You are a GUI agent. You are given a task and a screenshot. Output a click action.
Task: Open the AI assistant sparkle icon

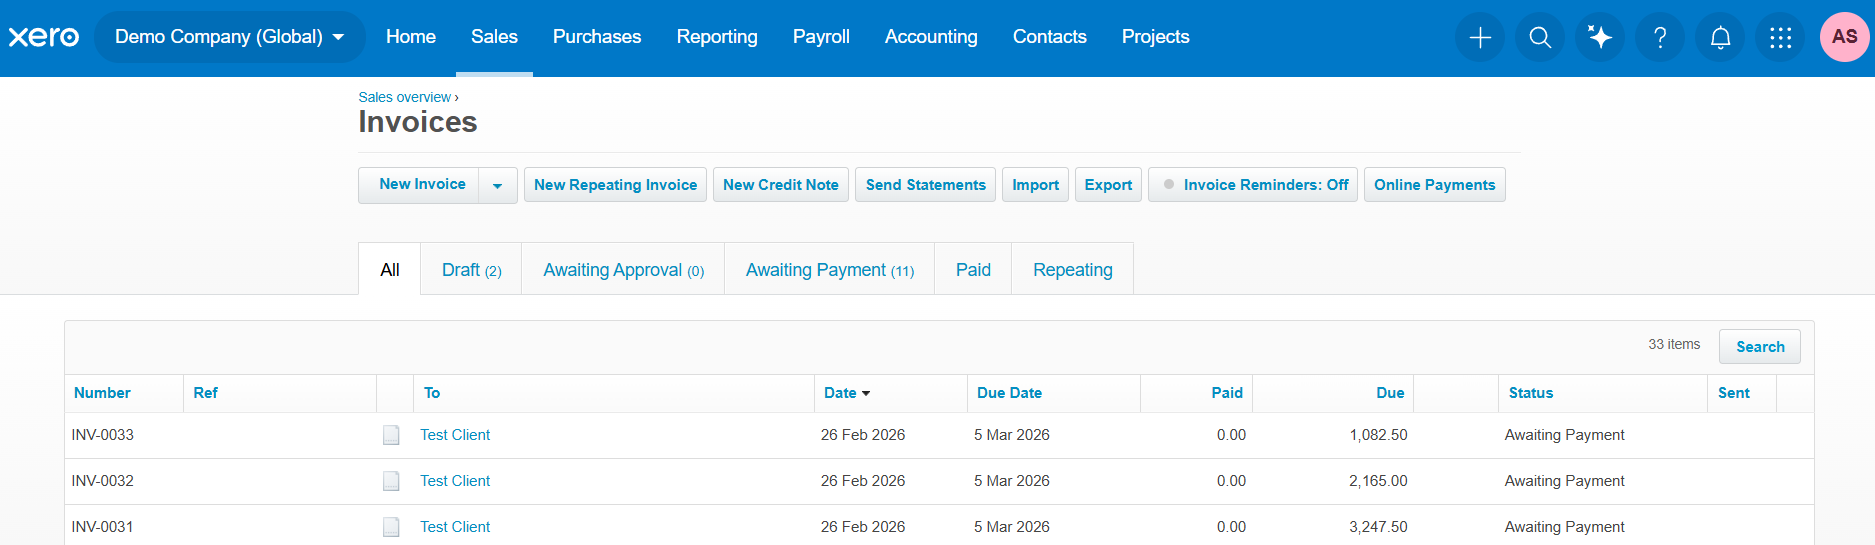click(1600, 38)
